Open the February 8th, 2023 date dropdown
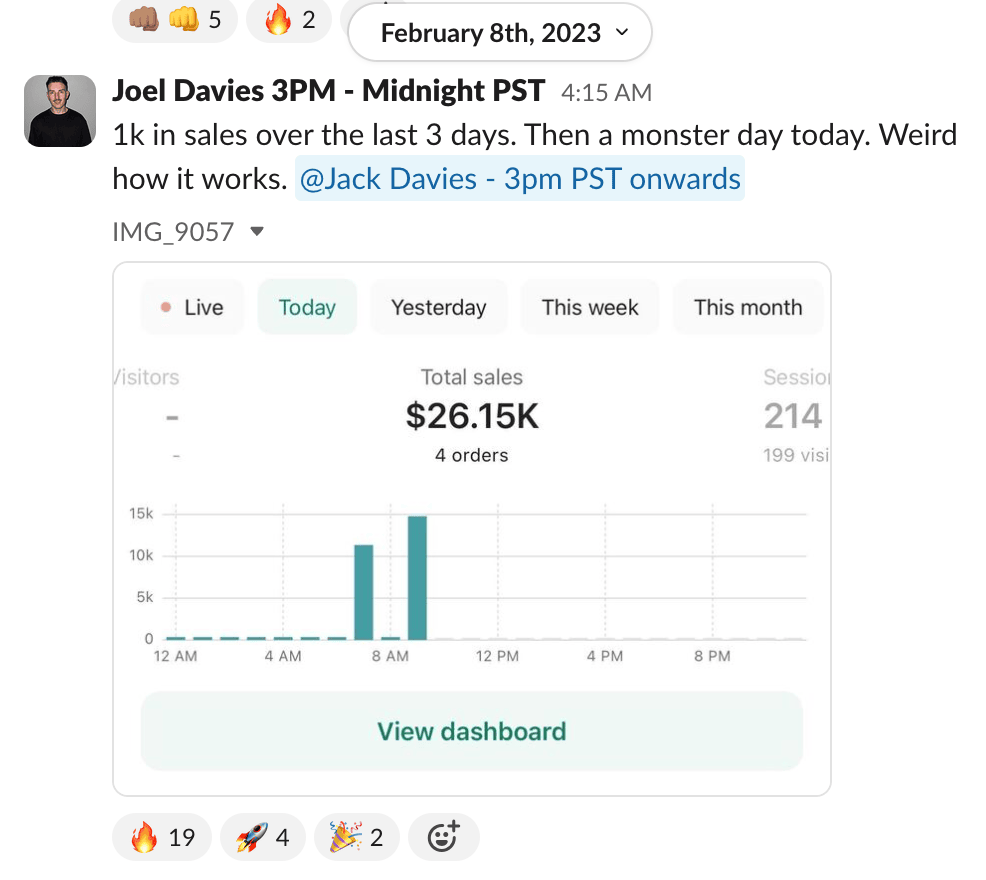 pyautogui.click(x=500, y=33)
